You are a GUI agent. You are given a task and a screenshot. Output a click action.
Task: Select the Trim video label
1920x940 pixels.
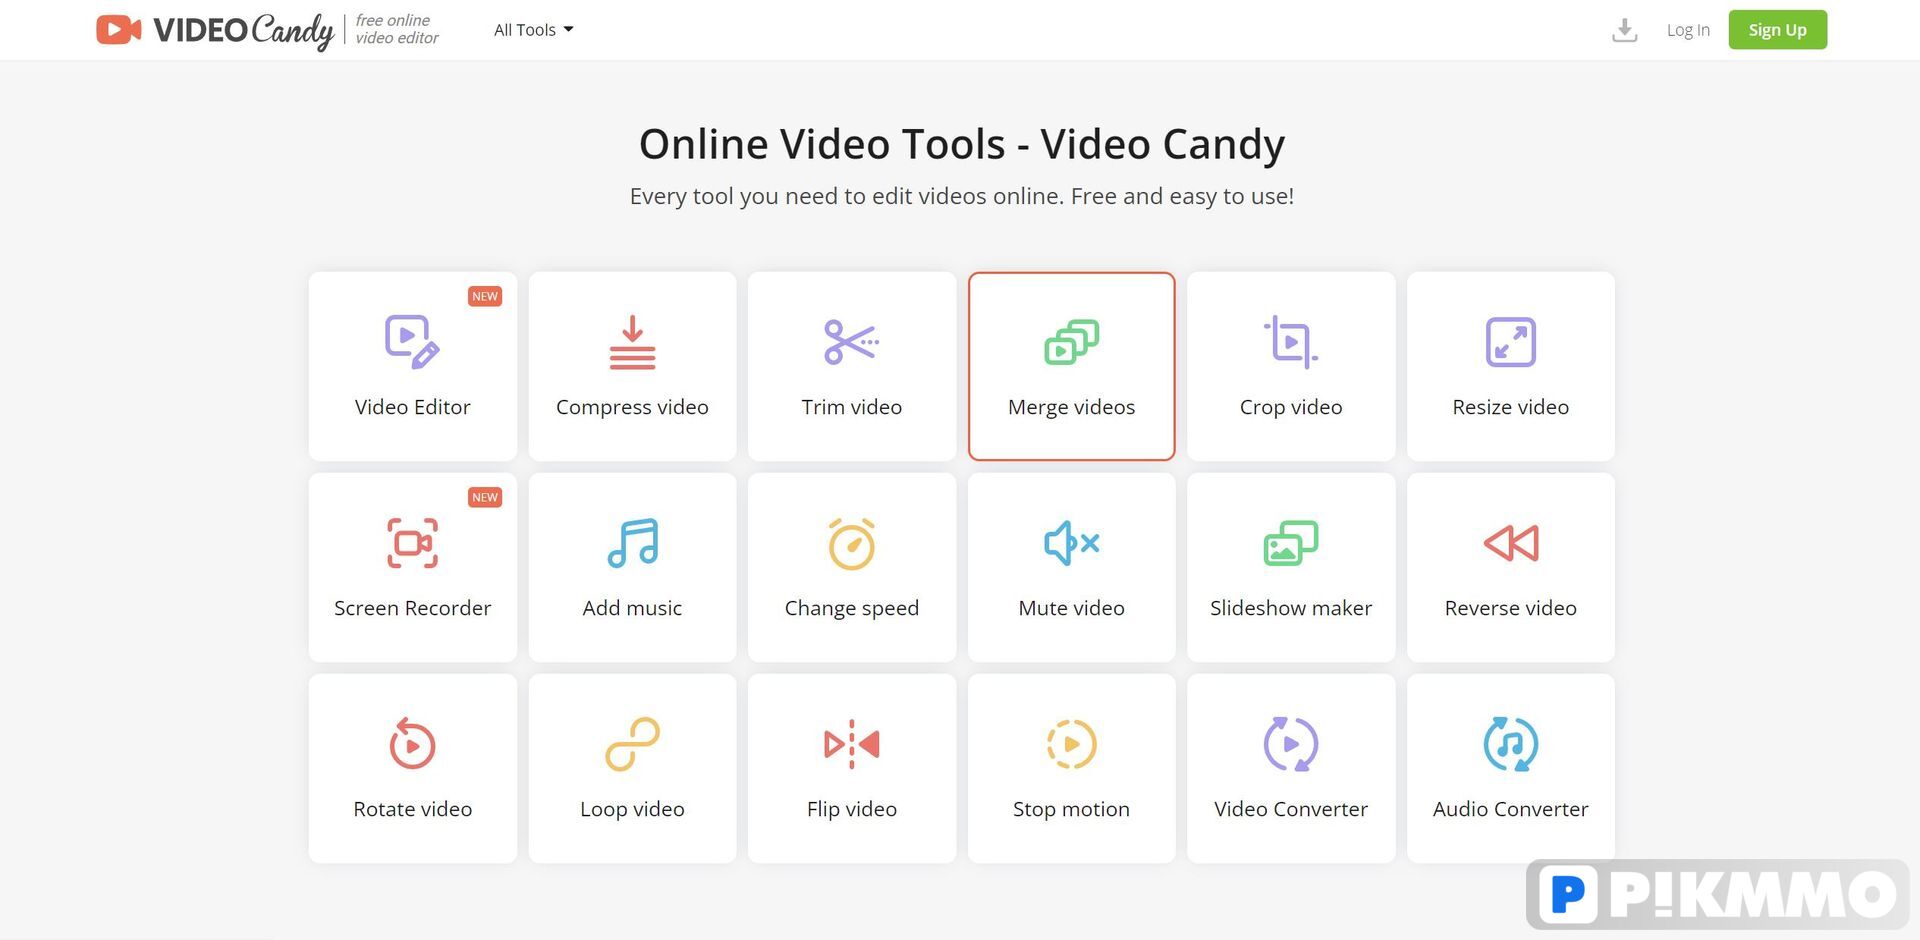851,407
